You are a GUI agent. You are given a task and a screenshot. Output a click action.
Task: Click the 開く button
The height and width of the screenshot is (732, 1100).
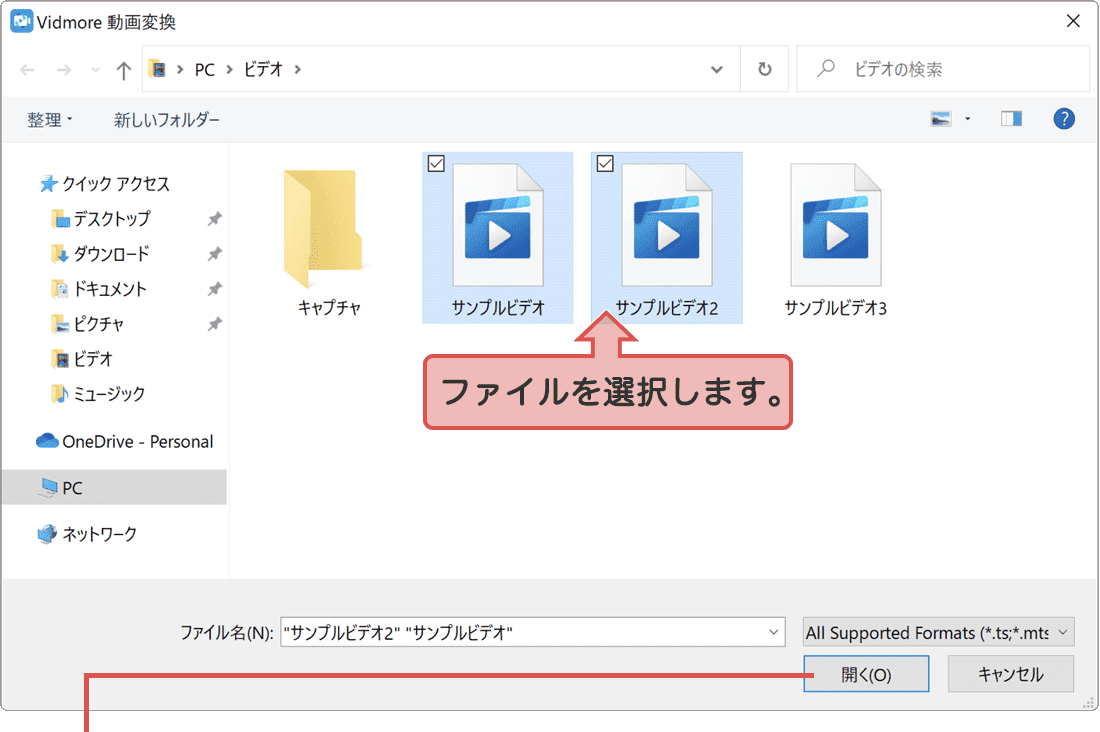click(866, 673)
